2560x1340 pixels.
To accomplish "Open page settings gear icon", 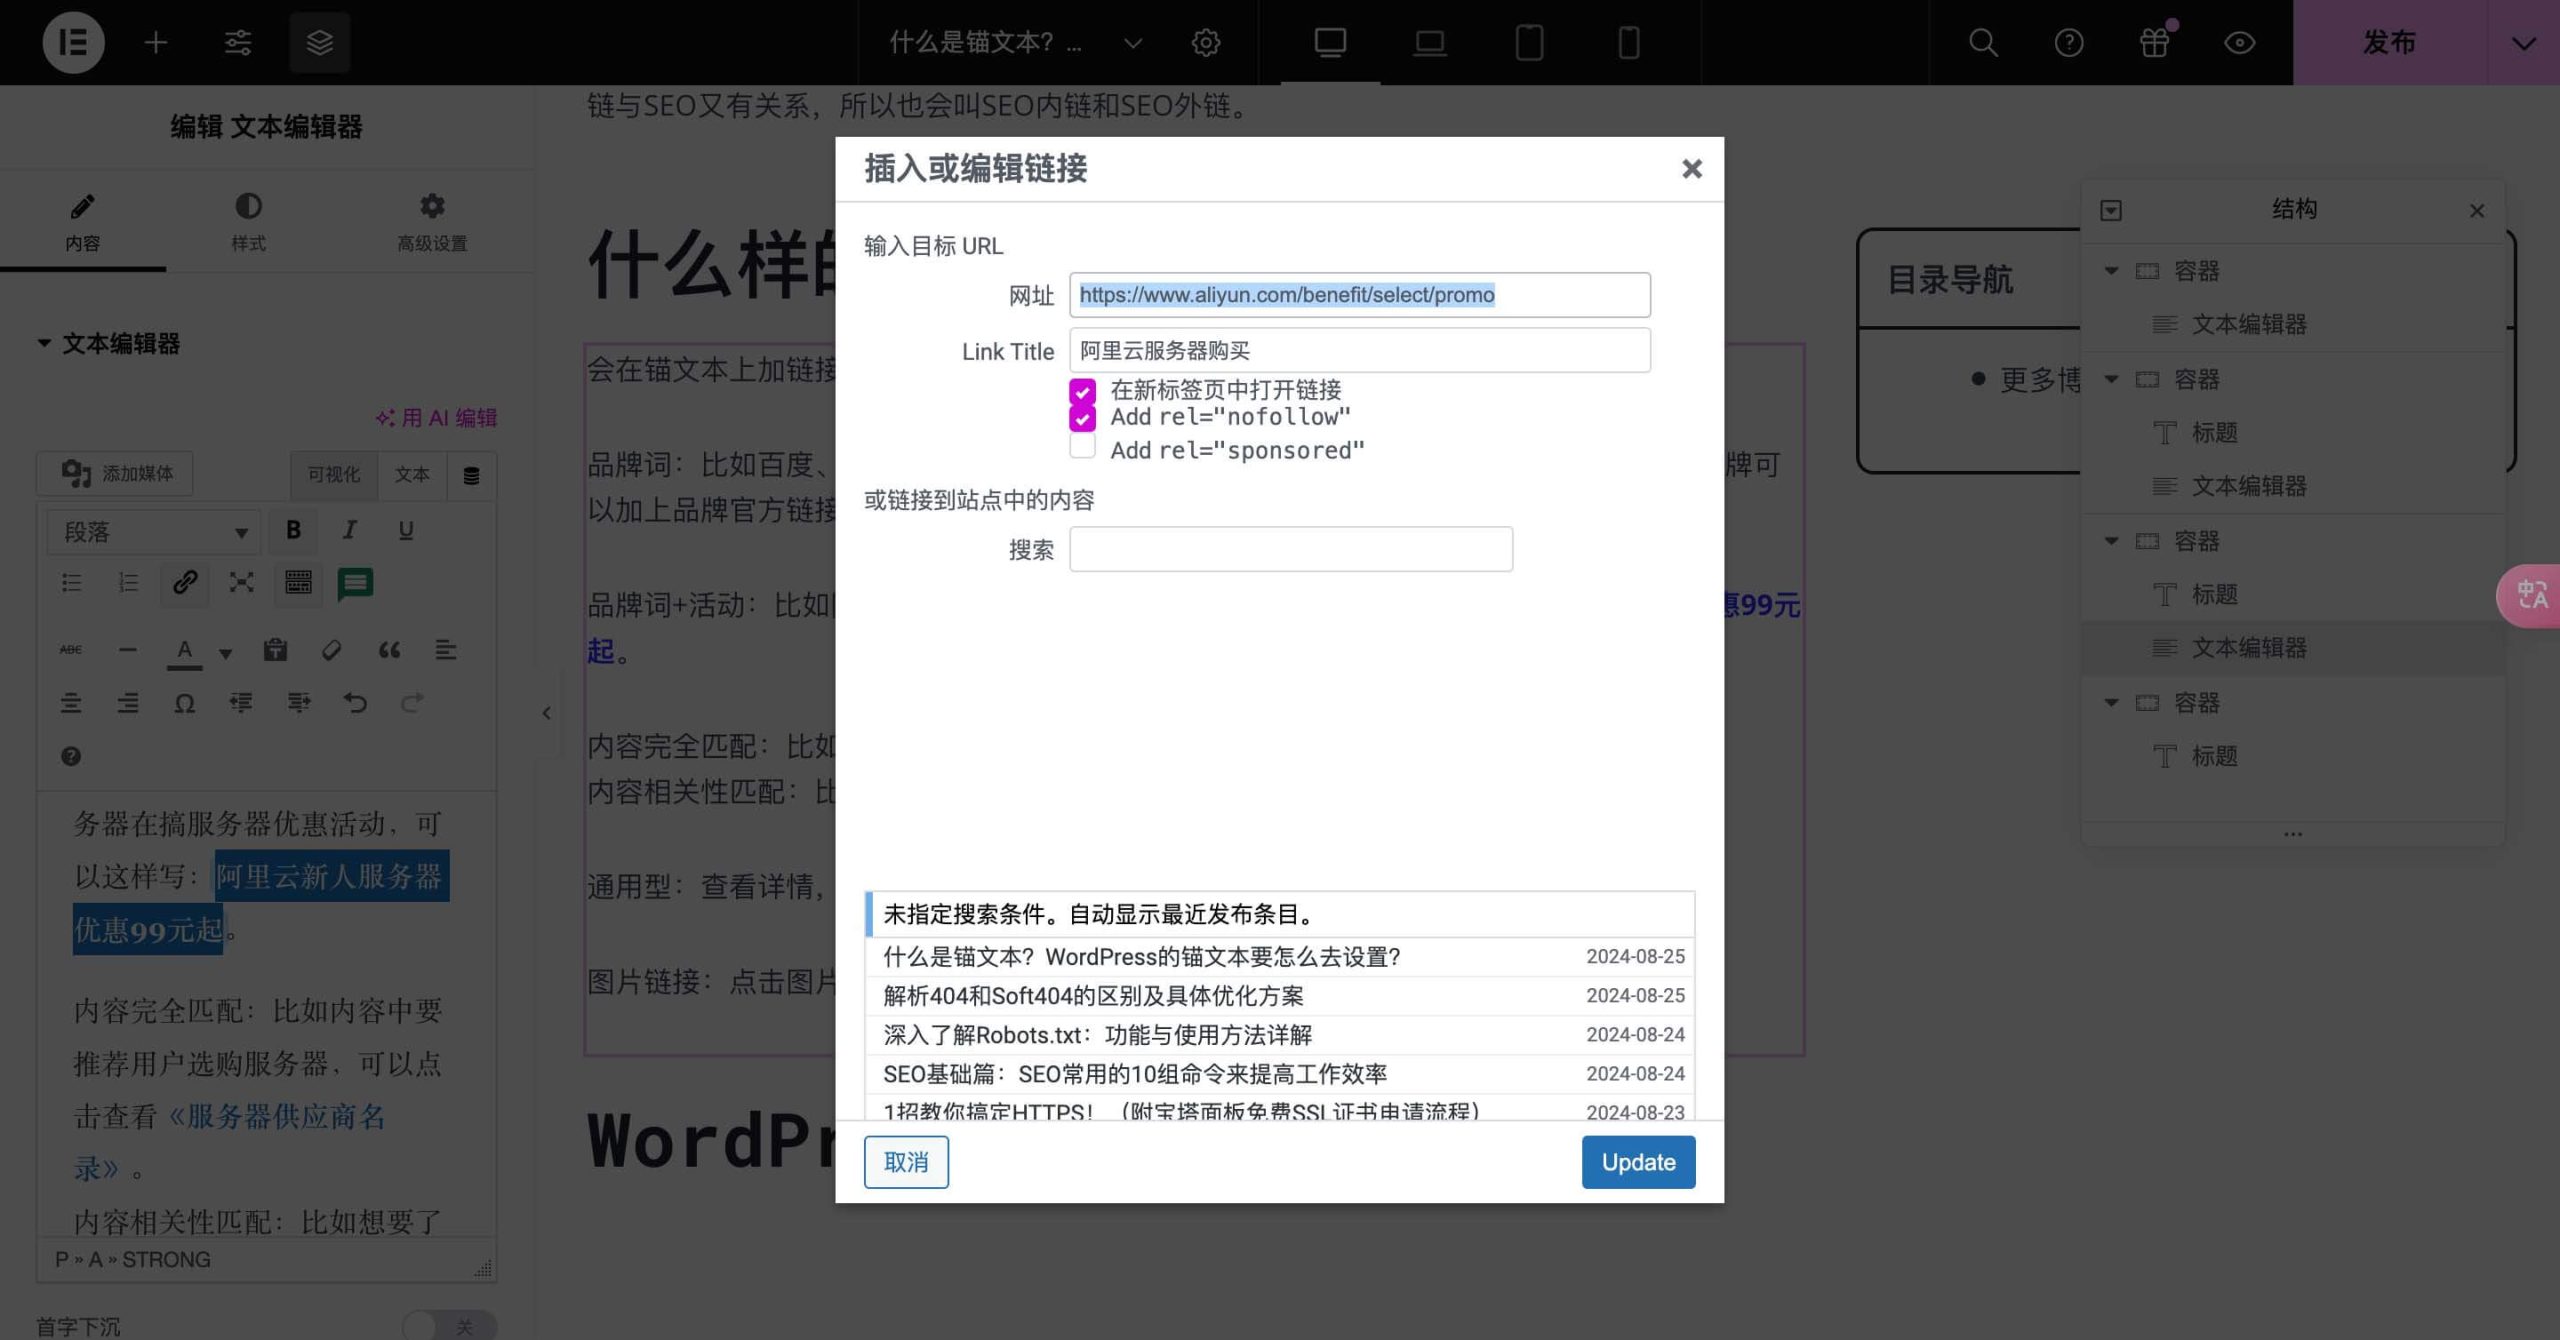I will coord(1206,42).
